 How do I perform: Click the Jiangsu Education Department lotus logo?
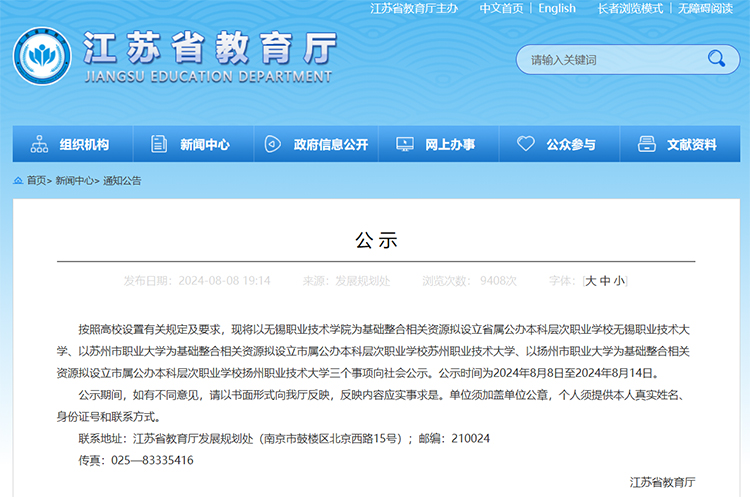coord(42,59)
